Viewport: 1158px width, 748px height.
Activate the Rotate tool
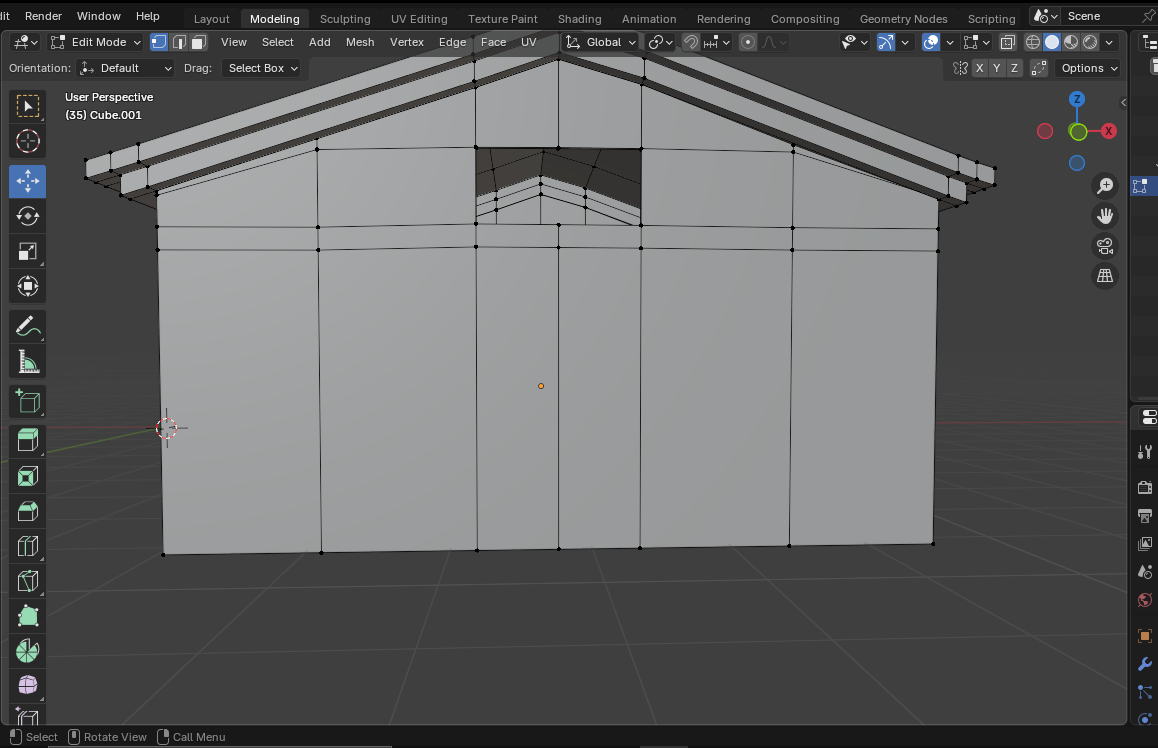[27, 216]
